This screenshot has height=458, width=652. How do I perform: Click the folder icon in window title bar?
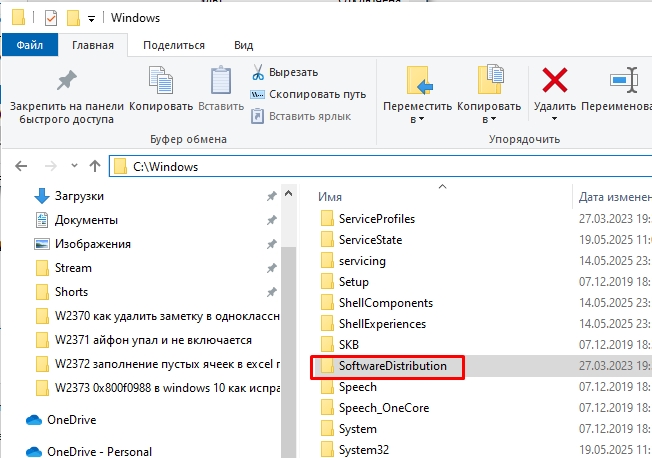tap(18, 18)
